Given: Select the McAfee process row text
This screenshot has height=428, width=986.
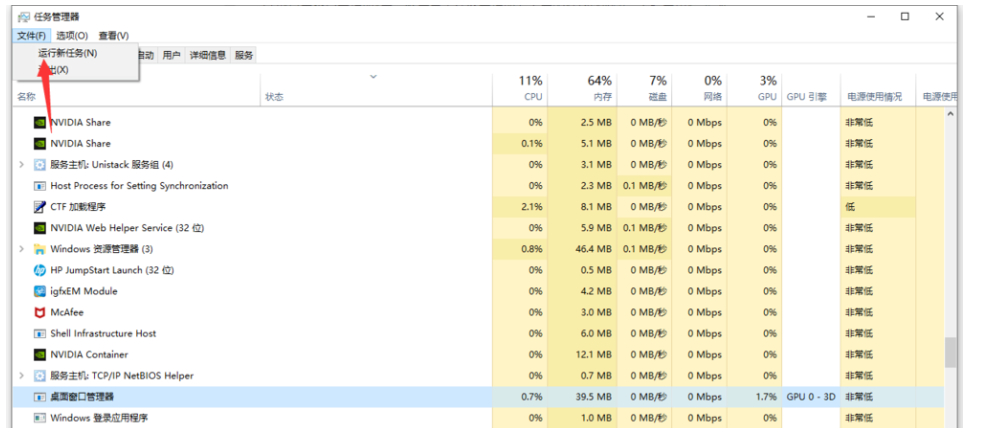Looking at the screenshot, I should (67, 312).
